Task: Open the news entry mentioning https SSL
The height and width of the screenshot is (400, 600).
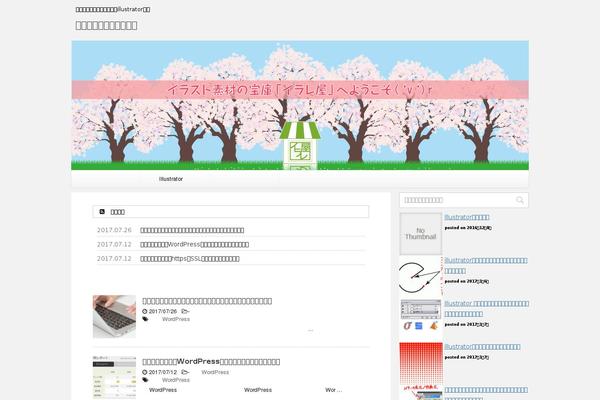Action: click(190, 259)
